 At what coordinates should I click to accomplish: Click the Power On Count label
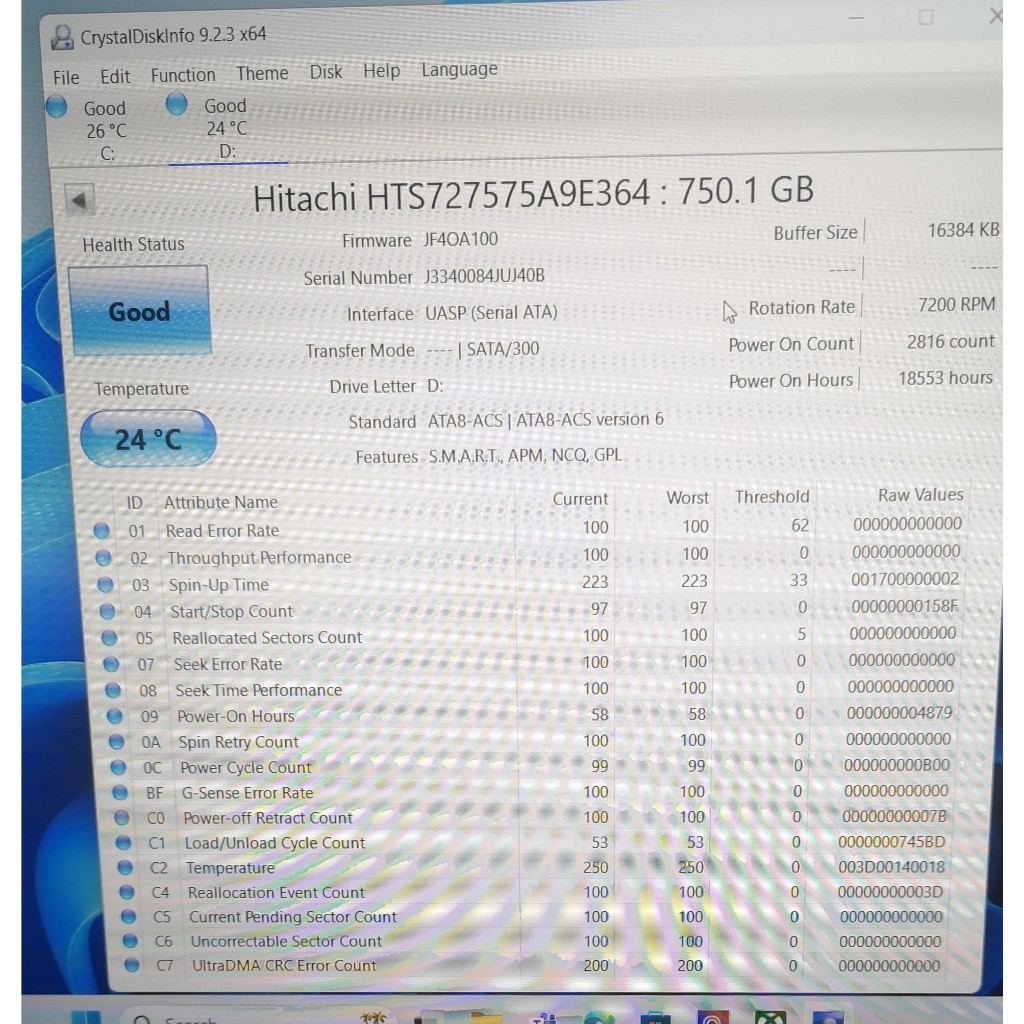pos(791,344)
